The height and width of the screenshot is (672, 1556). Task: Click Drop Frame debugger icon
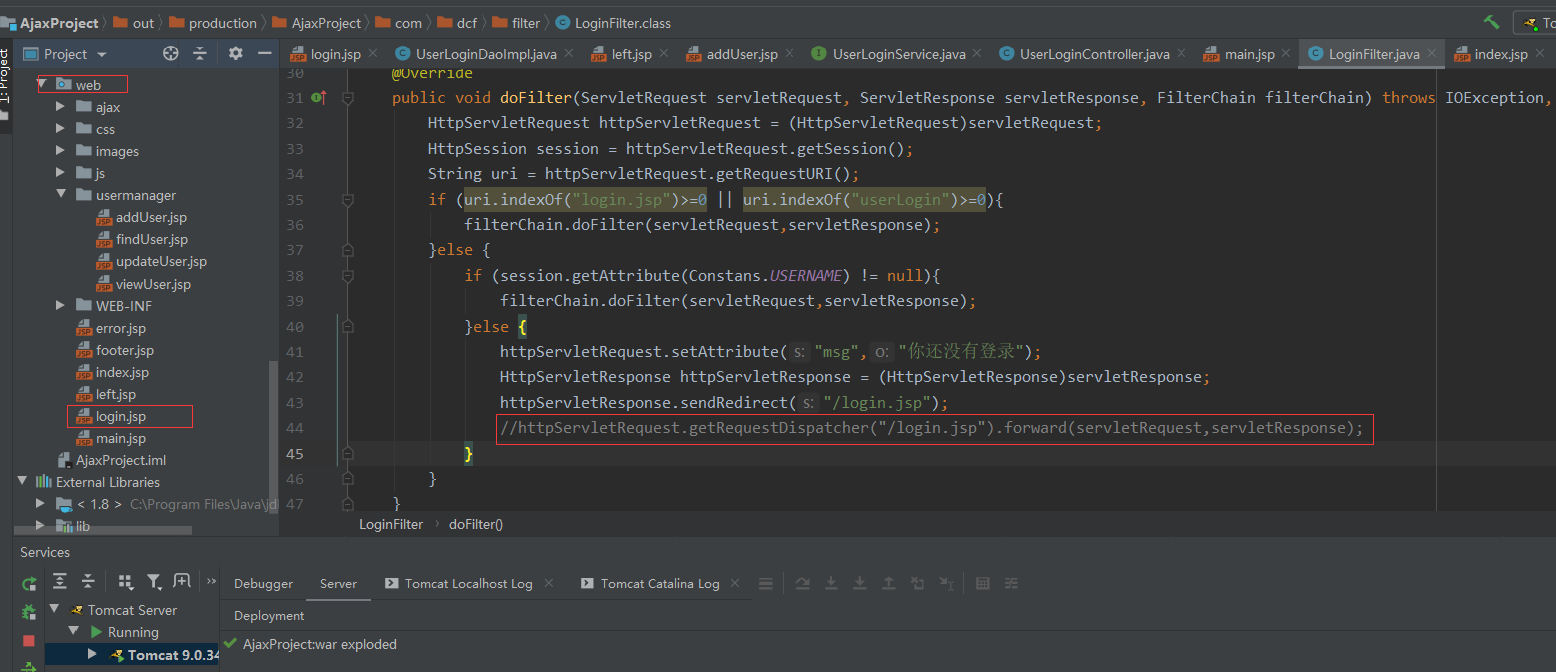click(x=918, y=583)
